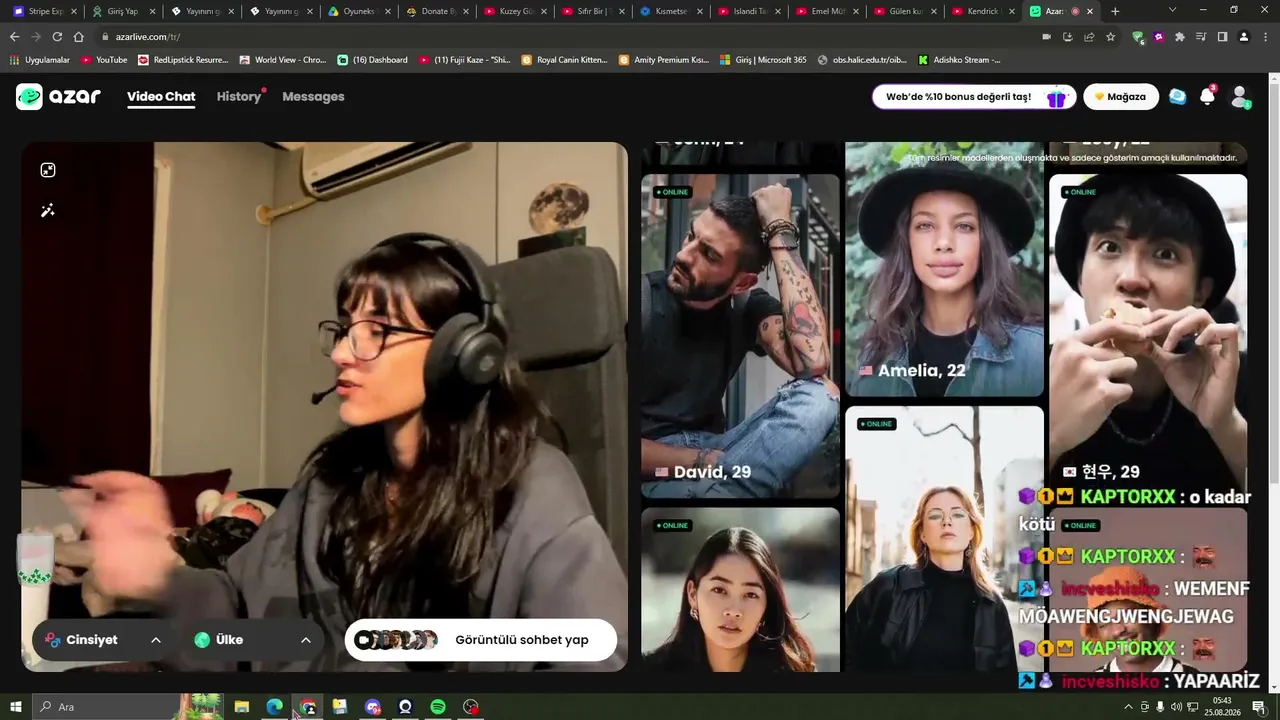This screenshot has height=720, width=1280.
Task: Expand the local video to fullscreen
Action: click(x=48, y=170)
